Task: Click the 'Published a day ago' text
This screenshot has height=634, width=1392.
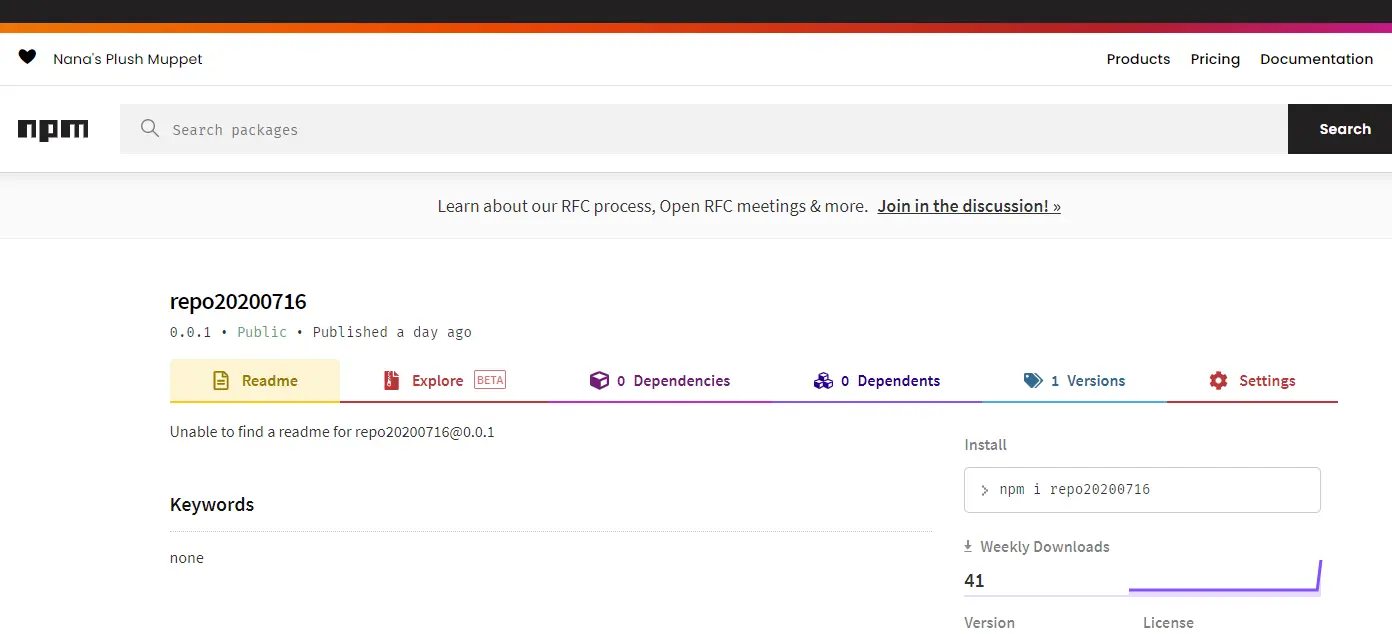Action: click(392, 332)
